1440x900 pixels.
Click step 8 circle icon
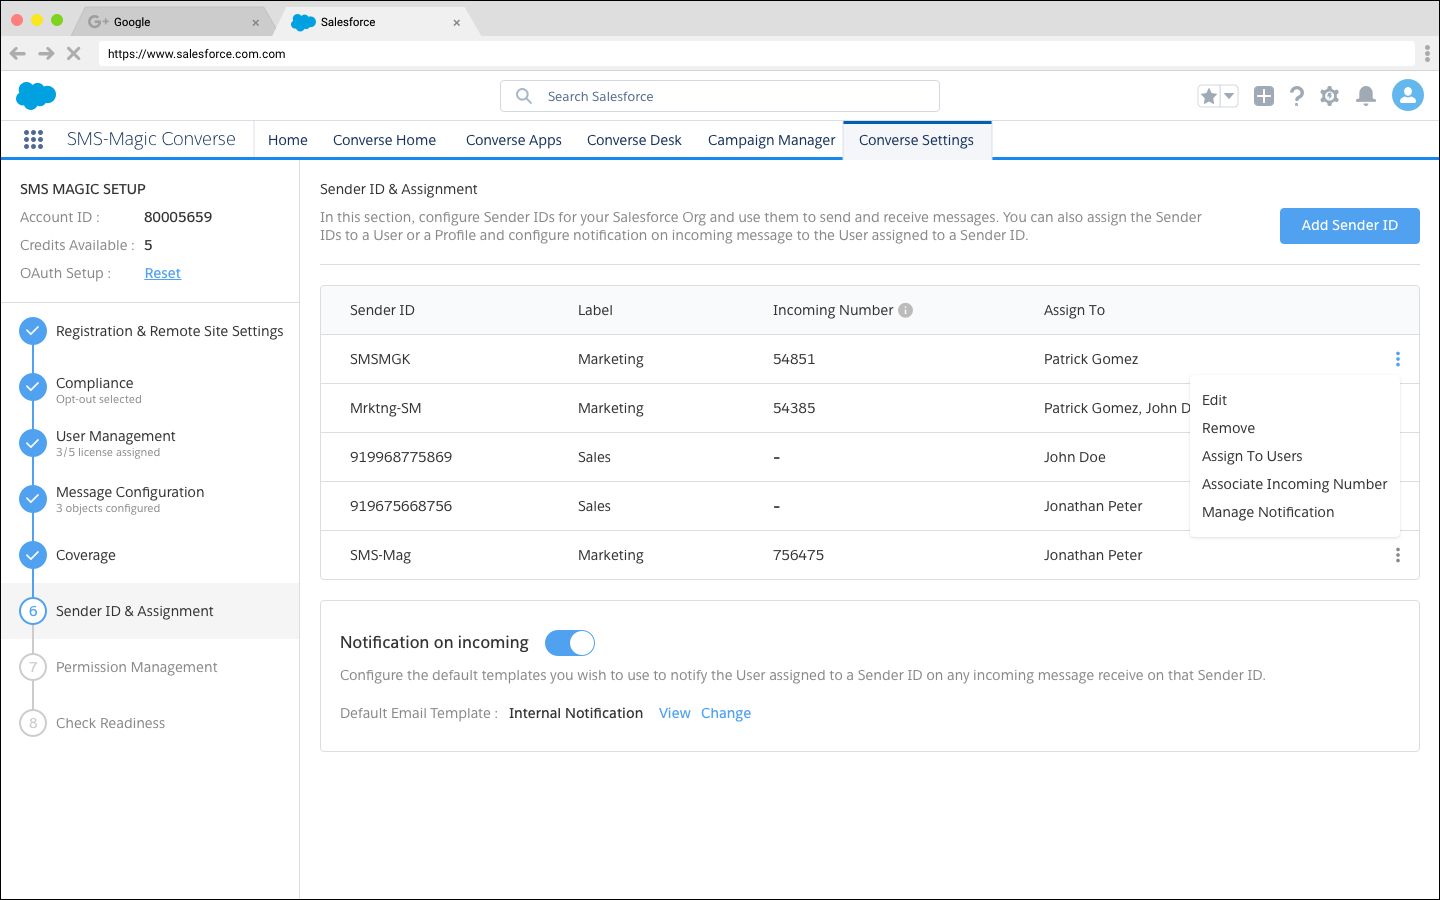[x=33, y=723]
